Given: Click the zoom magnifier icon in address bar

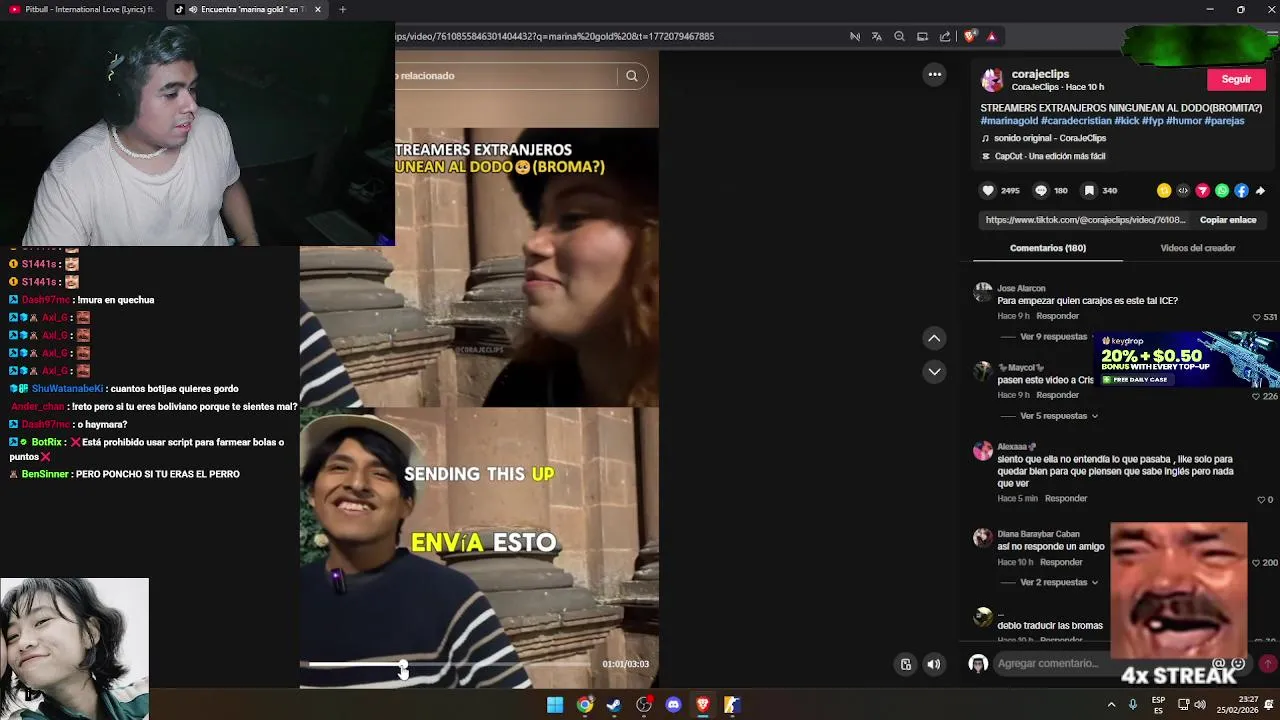Looking at the screenshot, I should 899,36.
